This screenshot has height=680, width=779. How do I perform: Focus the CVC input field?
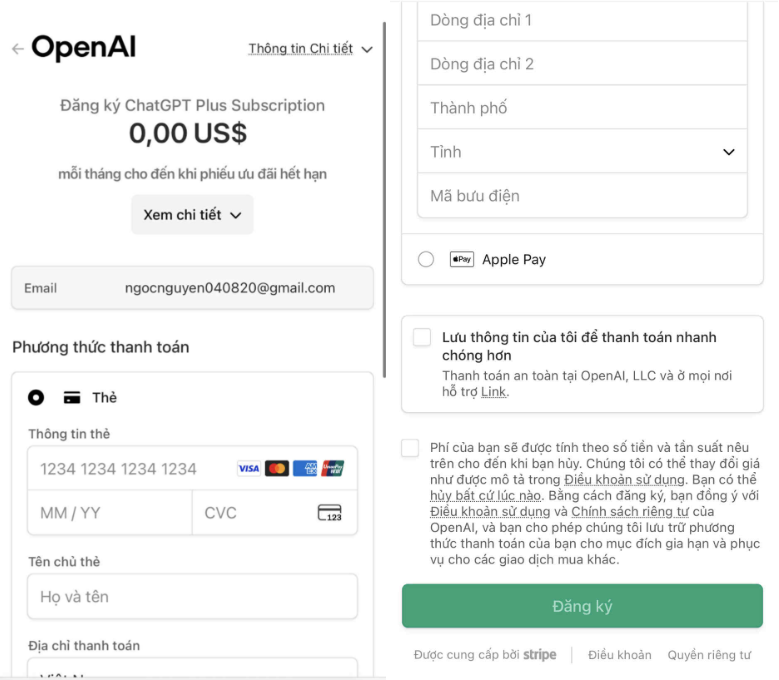(275, 513)
